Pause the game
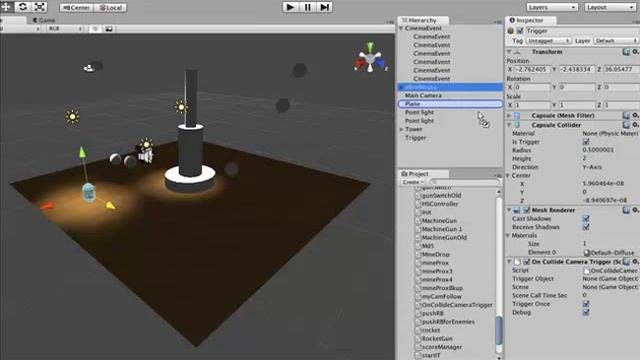 click(307, 7)
